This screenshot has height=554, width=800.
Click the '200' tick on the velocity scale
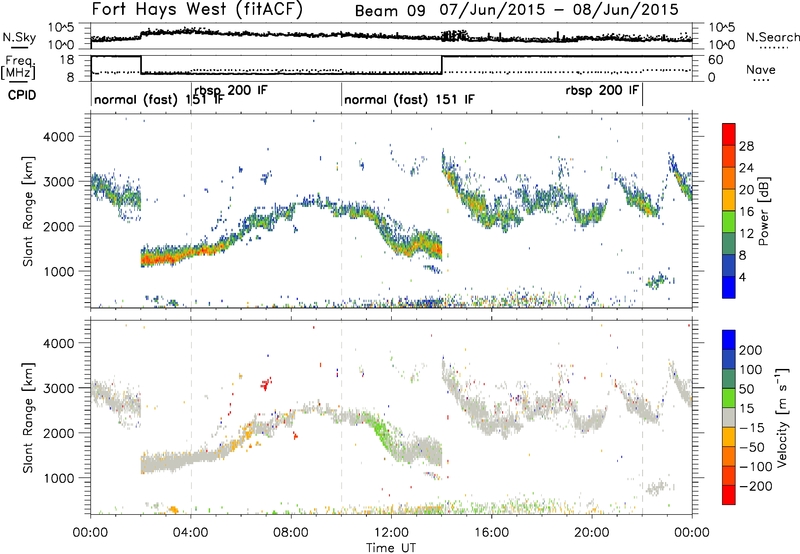[x=751, y=350]
